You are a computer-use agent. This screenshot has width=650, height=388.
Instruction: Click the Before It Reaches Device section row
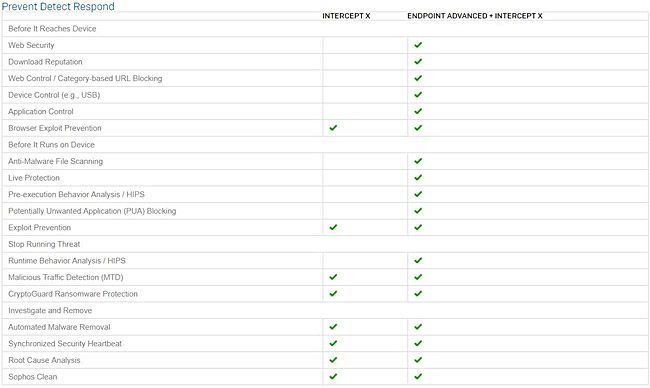325,29
